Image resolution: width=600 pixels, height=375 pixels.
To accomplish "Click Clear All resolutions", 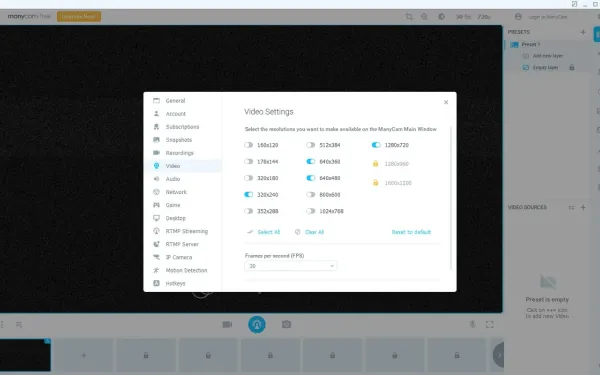I will click(x=310, y=232).
